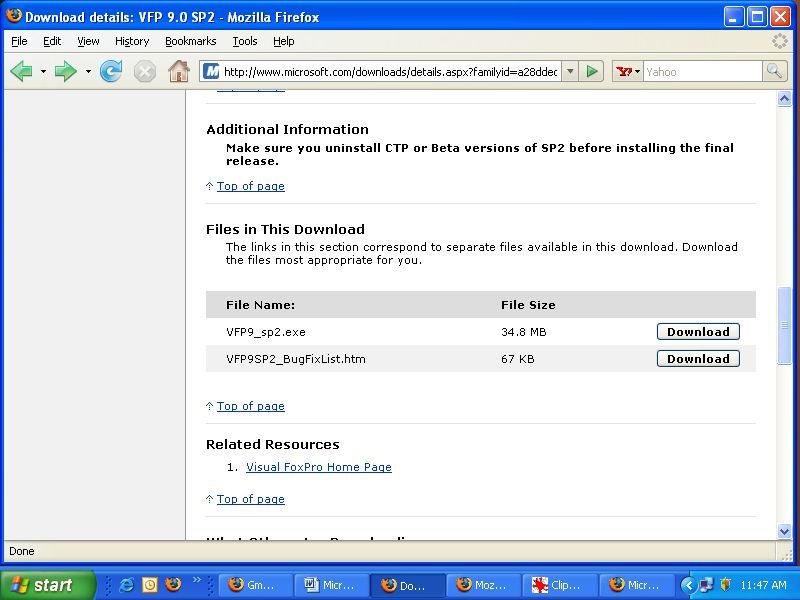The height and width of the screenshot is (600, 800).
Task: Reload the page with the refresh icon
Action: click(111, 71)
